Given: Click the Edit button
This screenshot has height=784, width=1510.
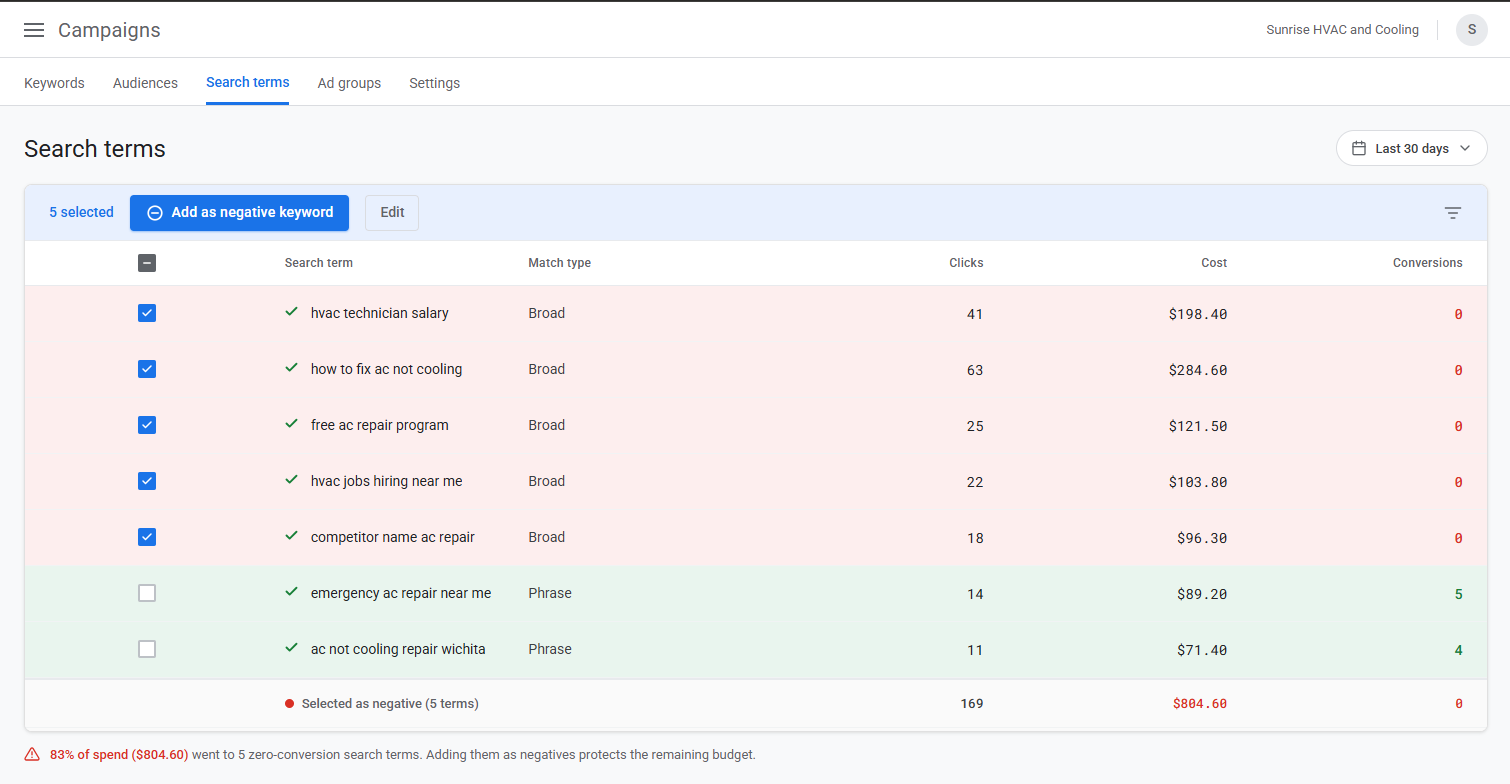Looking at the screenshot, I should [392, 213].
